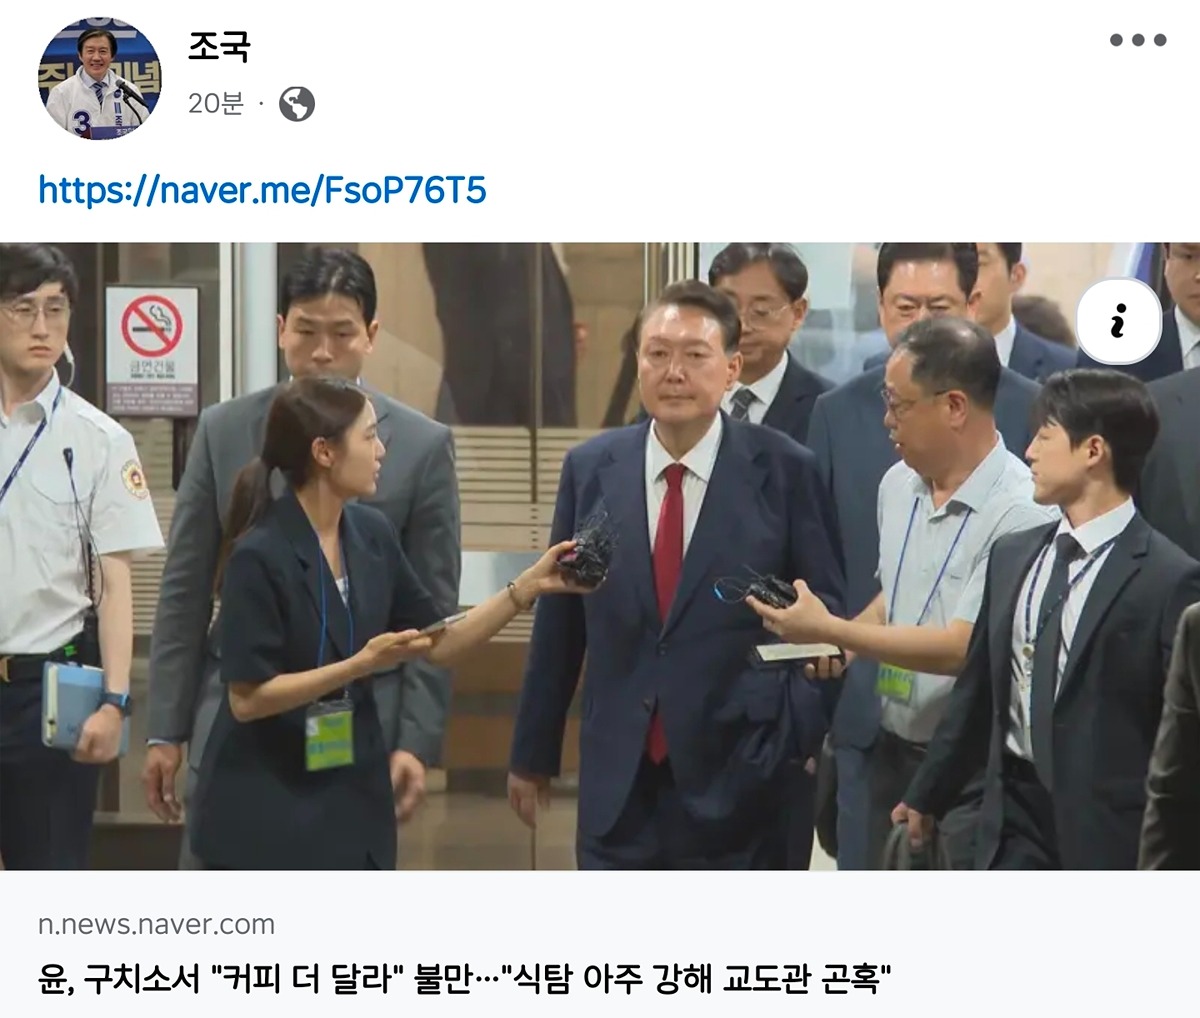
Task: Click the green press badge on the woman's jacket
Action: (329, 735)
